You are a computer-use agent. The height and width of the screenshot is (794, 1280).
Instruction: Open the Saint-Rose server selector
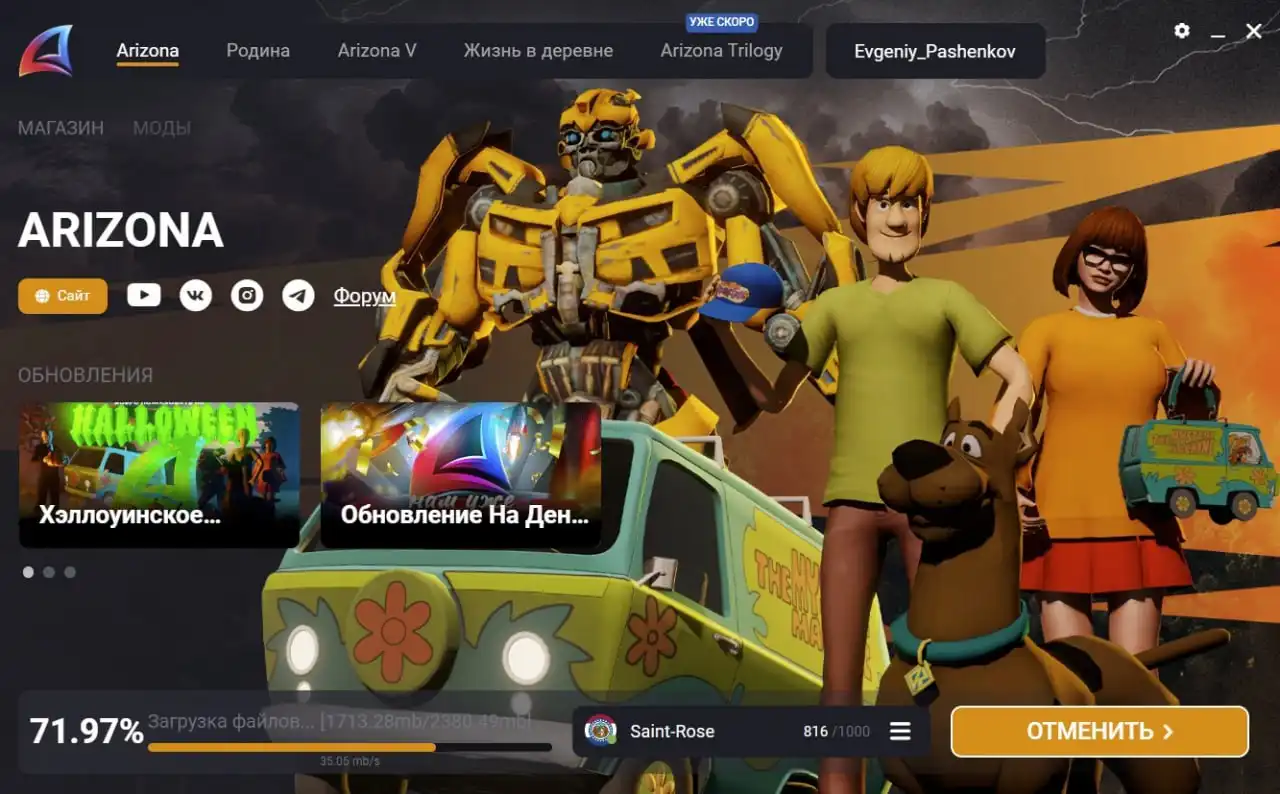click(x=751, y=731)
